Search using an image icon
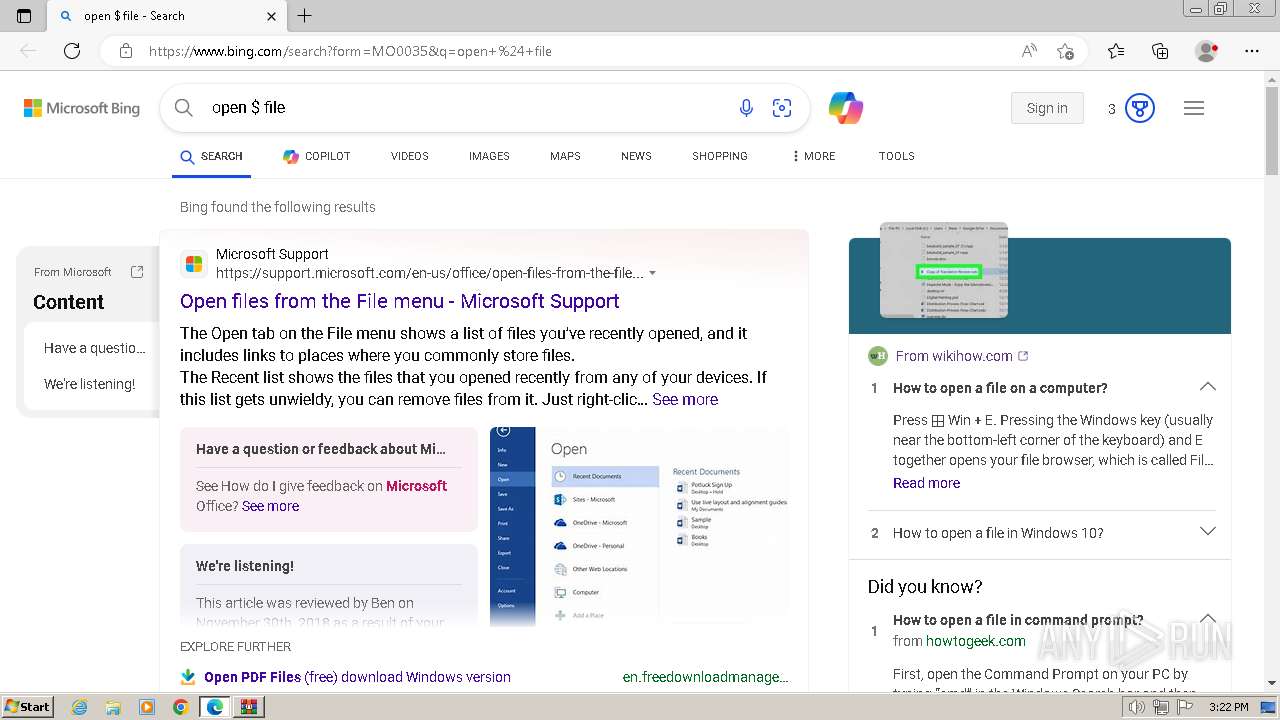Viewport: 1280px width, 720px height. (782, 108)
